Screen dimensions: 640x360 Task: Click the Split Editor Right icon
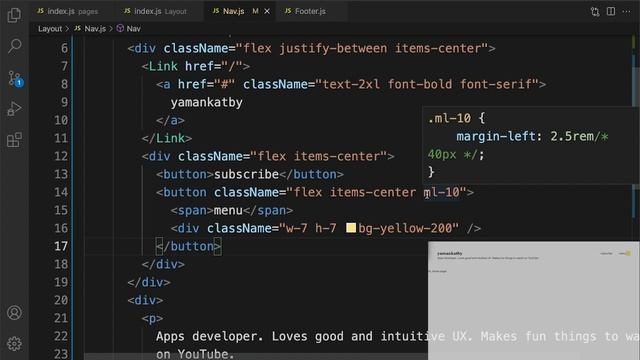click(x=611, y=11)
